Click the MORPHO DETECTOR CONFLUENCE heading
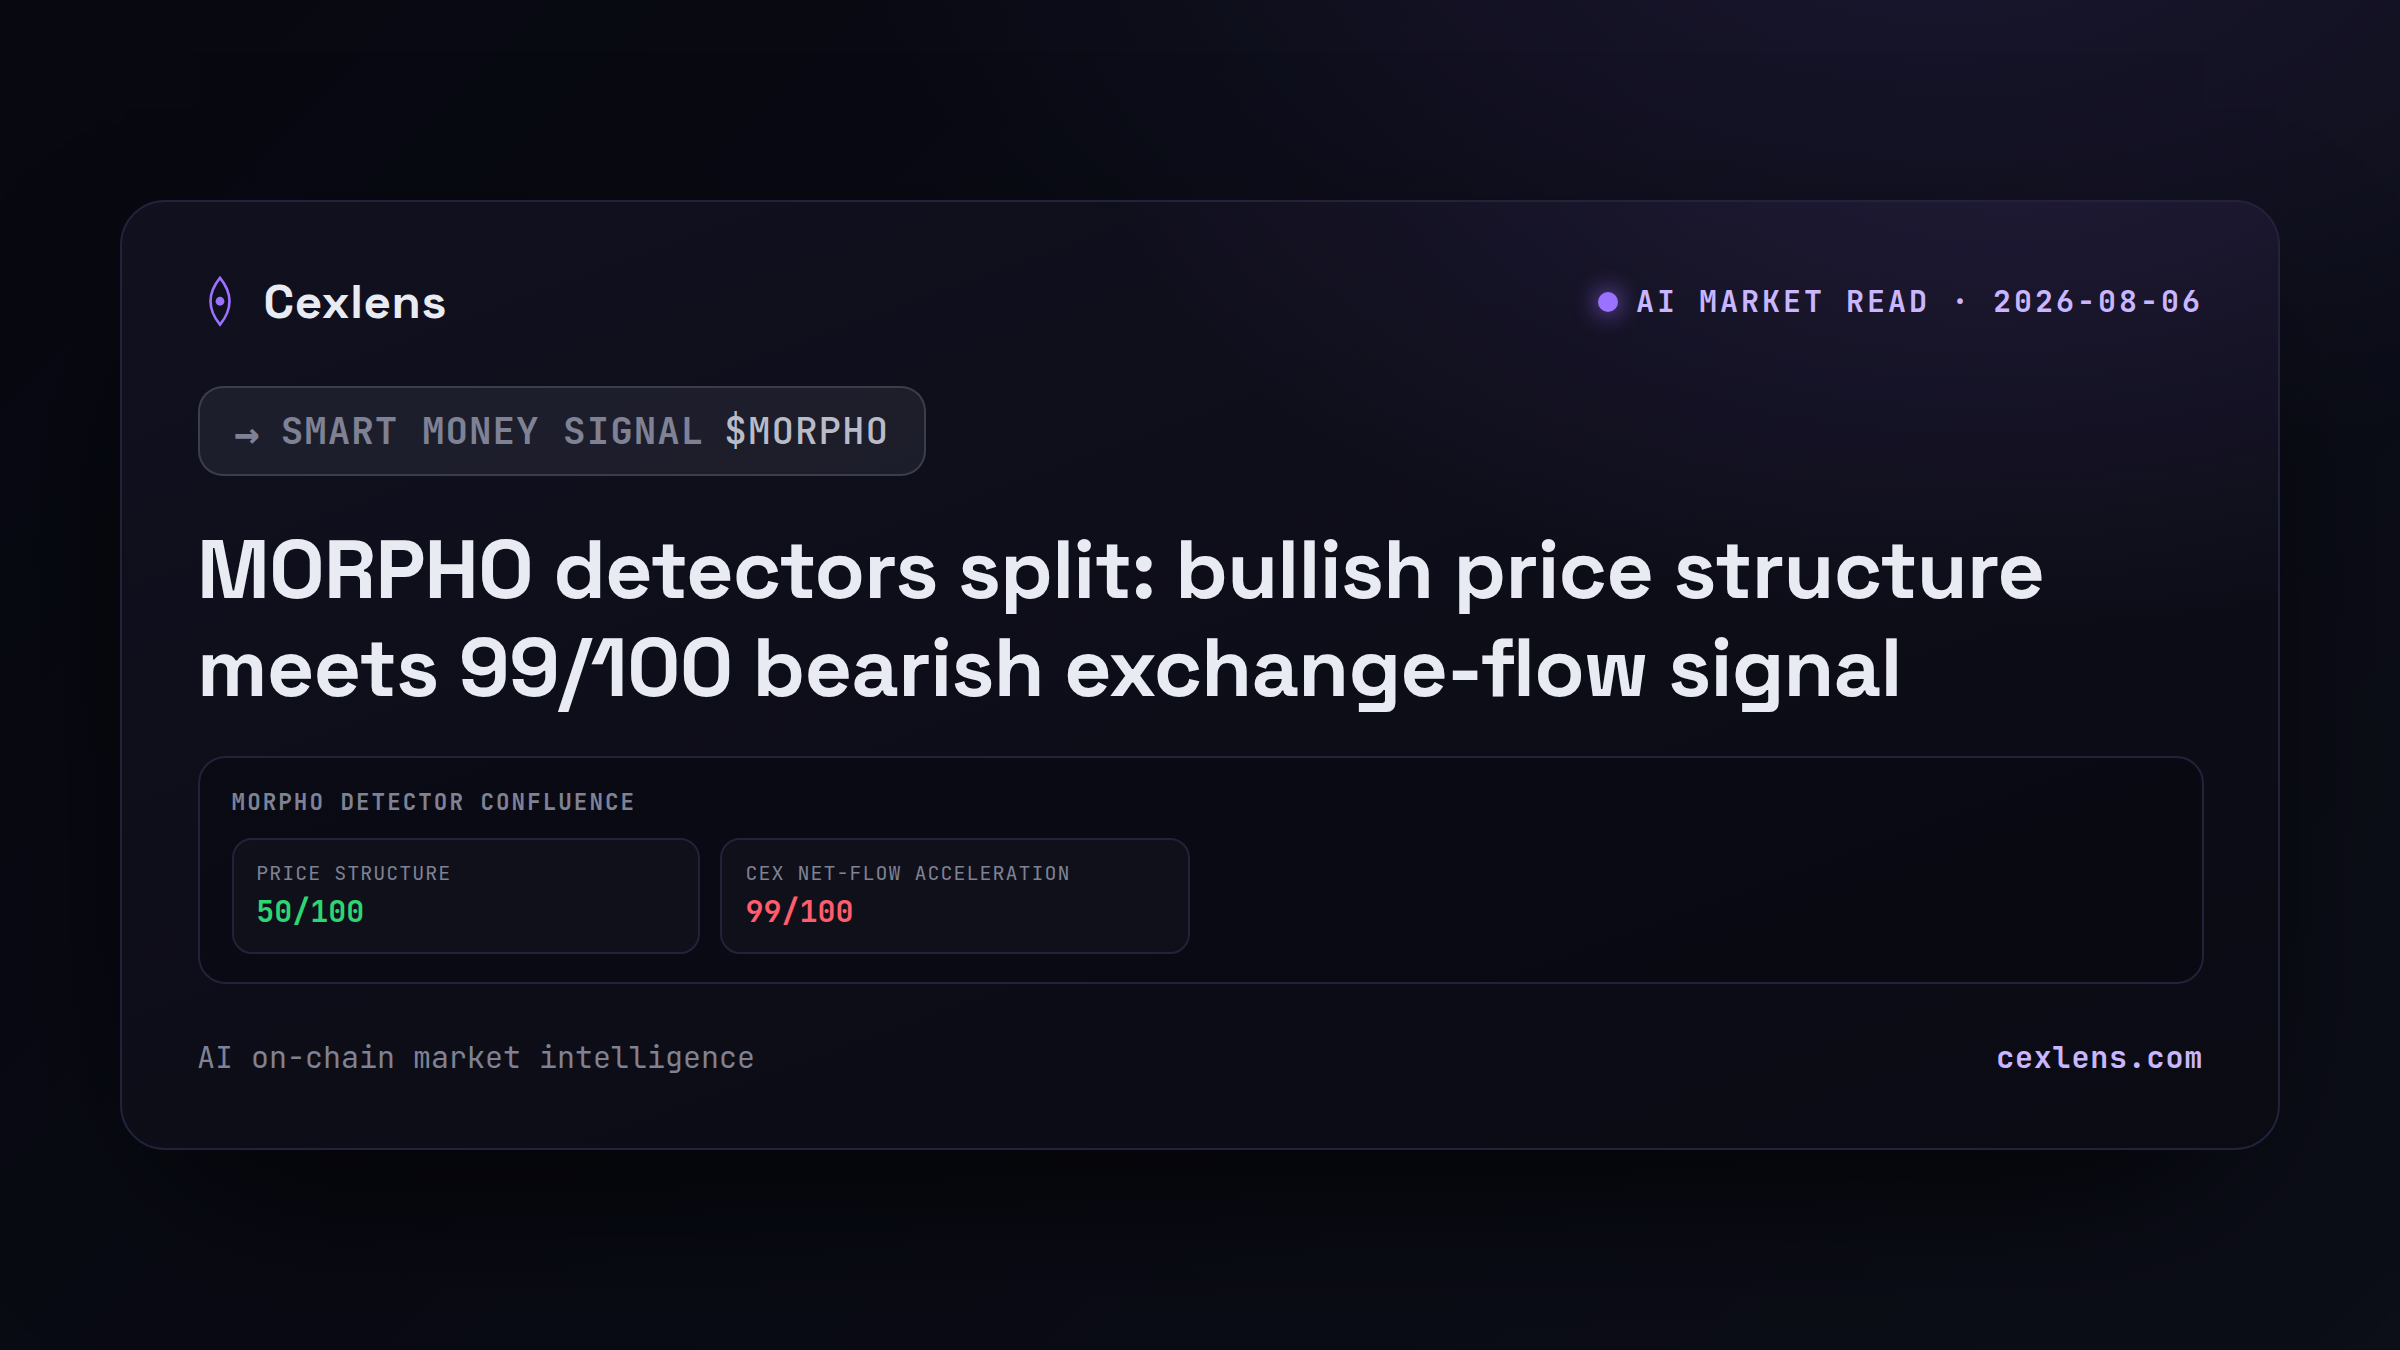Viewport: 2400px width, 1350px height. click(433, 802)
